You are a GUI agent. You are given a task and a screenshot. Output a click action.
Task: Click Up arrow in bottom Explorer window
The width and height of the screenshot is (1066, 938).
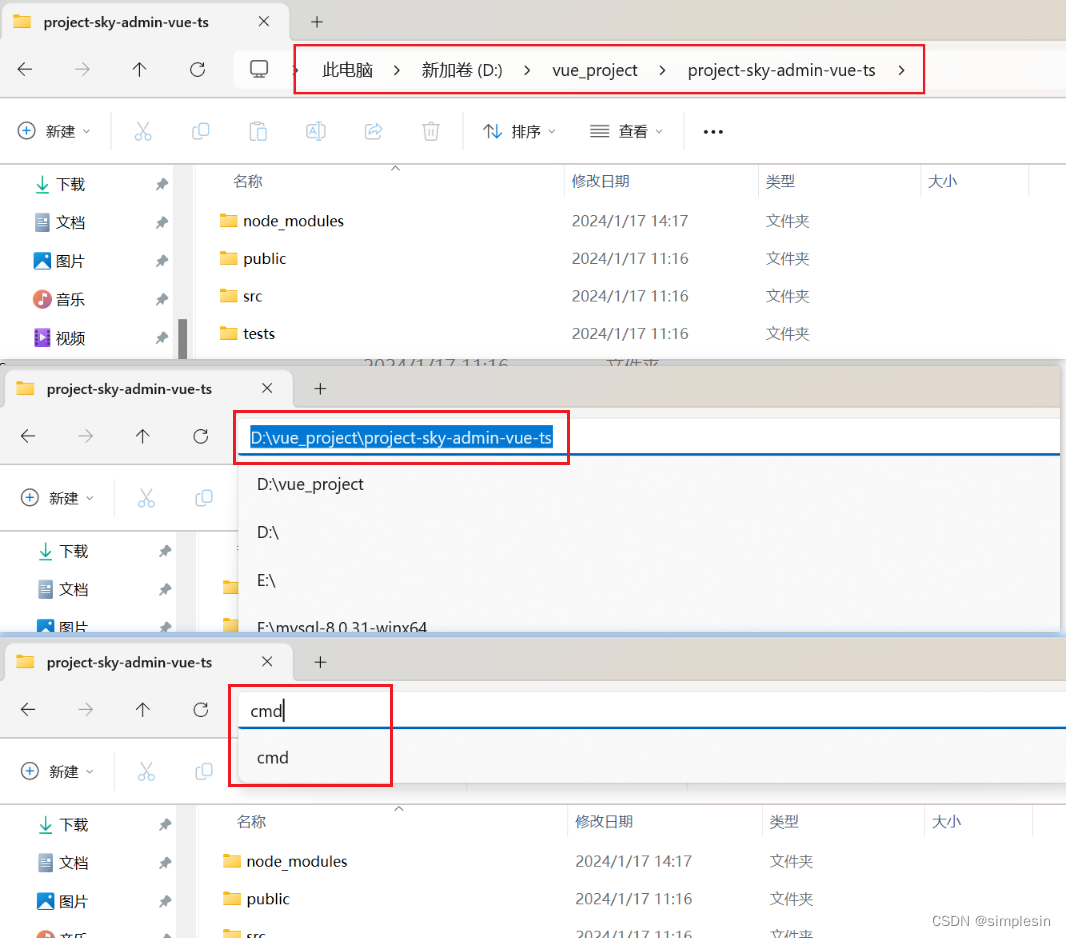click(x=143, y=710)
